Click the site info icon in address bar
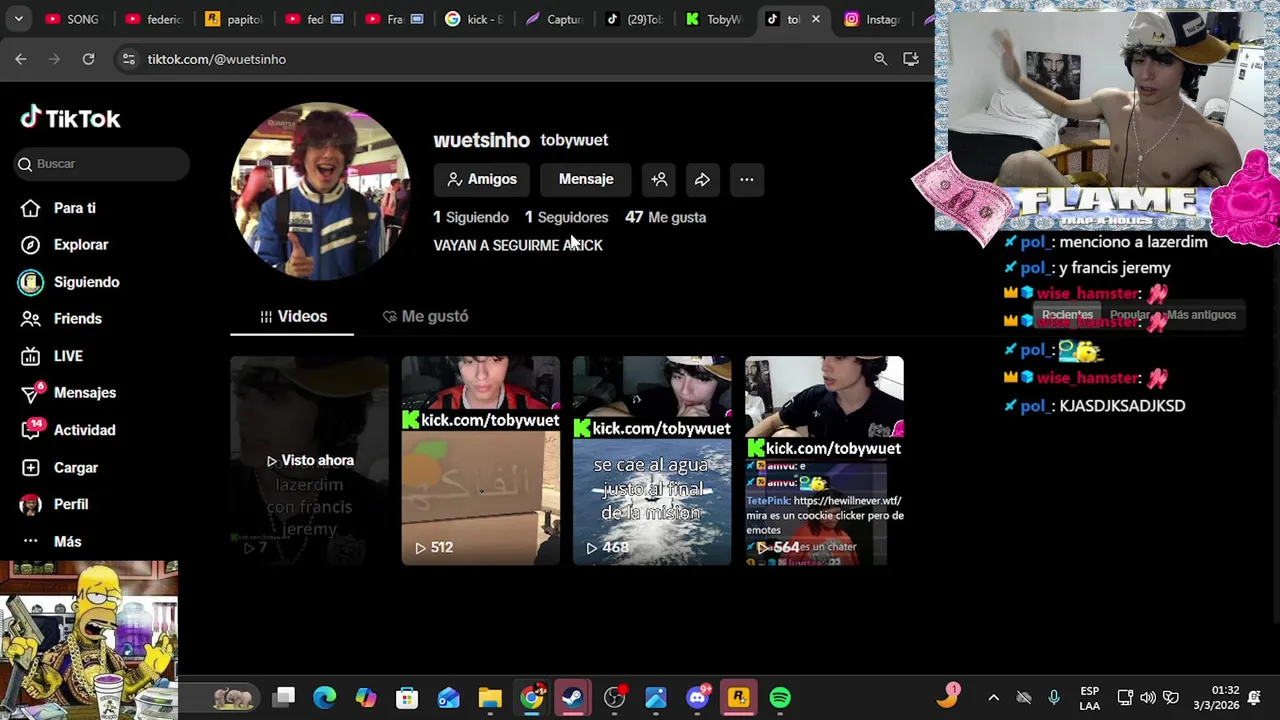This screenshot has height=720, width=1280. (x=128, y=59)
